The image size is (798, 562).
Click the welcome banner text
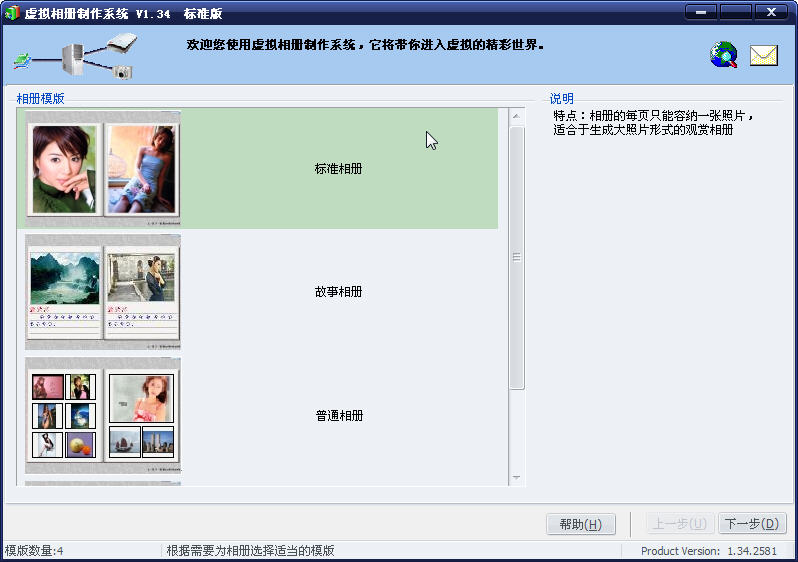click(x=365, y=45)
